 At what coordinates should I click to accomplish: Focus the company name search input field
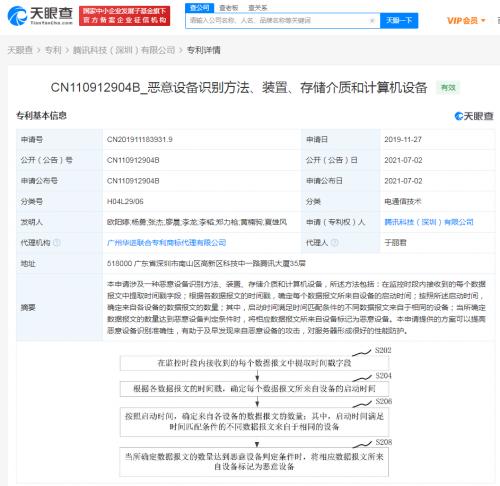click(x=278, y=21)
